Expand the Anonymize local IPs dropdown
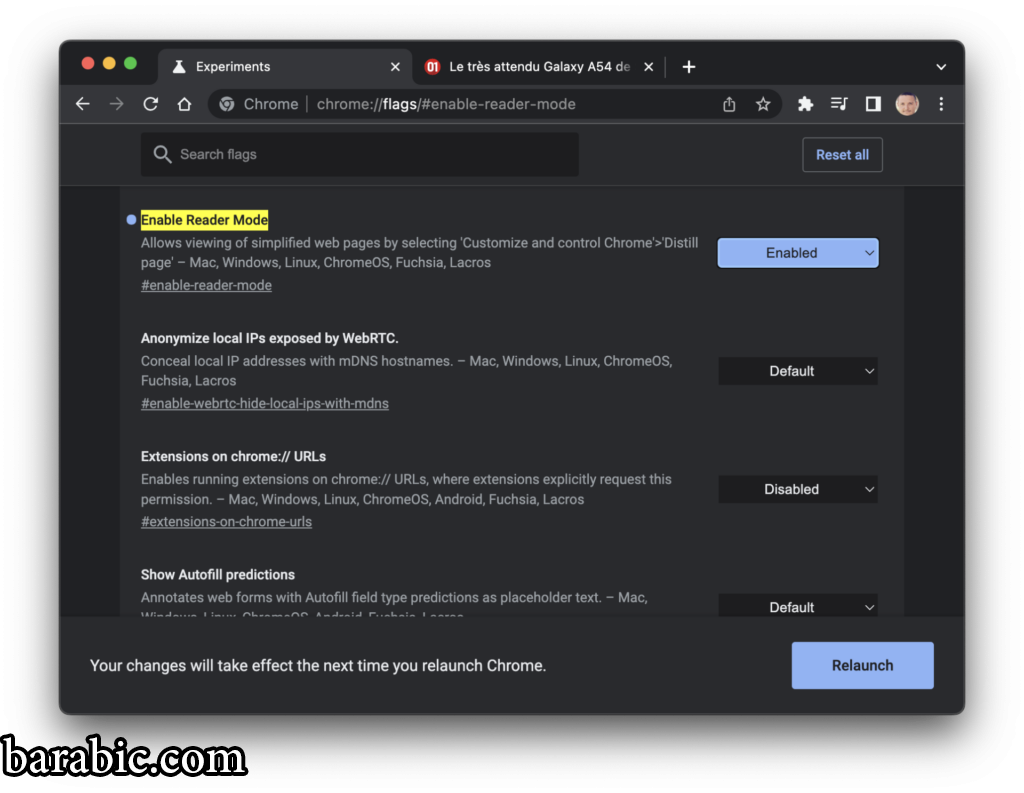This screenshot has width=1024, height=793. (x=798, y=371)
